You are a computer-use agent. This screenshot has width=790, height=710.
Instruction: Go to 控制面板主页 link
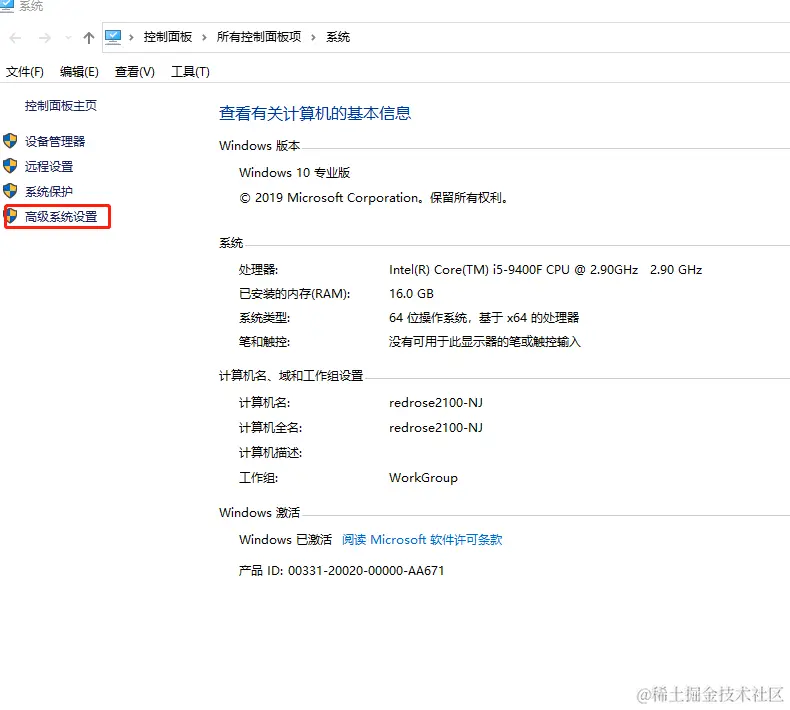click(60, 105)
